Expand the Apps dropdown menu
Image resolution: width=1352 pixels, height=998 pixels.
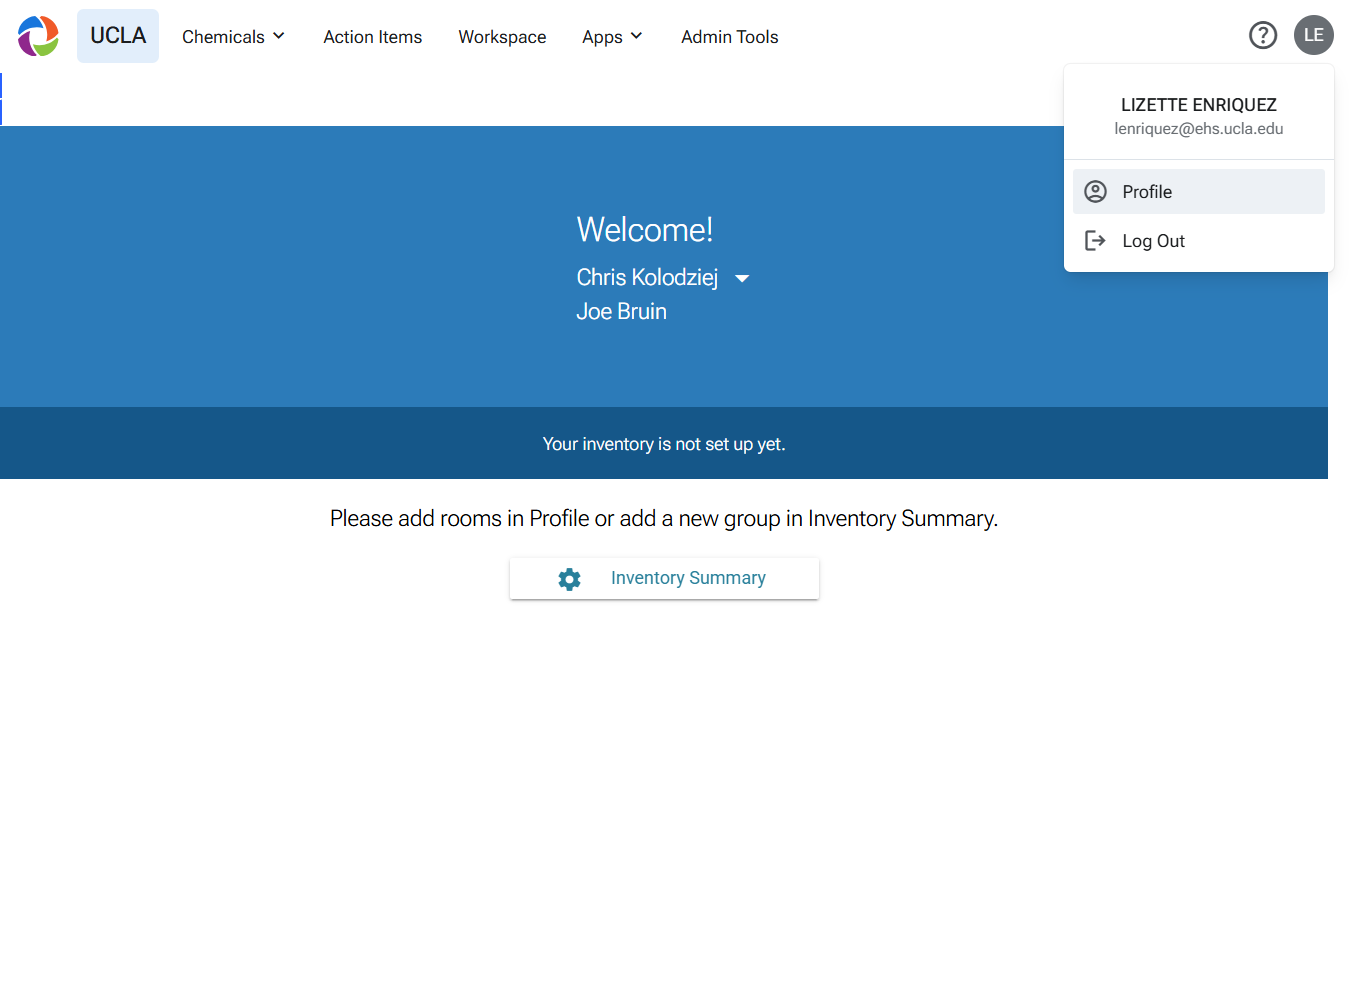pyautogui.click(x=612, y=37)
